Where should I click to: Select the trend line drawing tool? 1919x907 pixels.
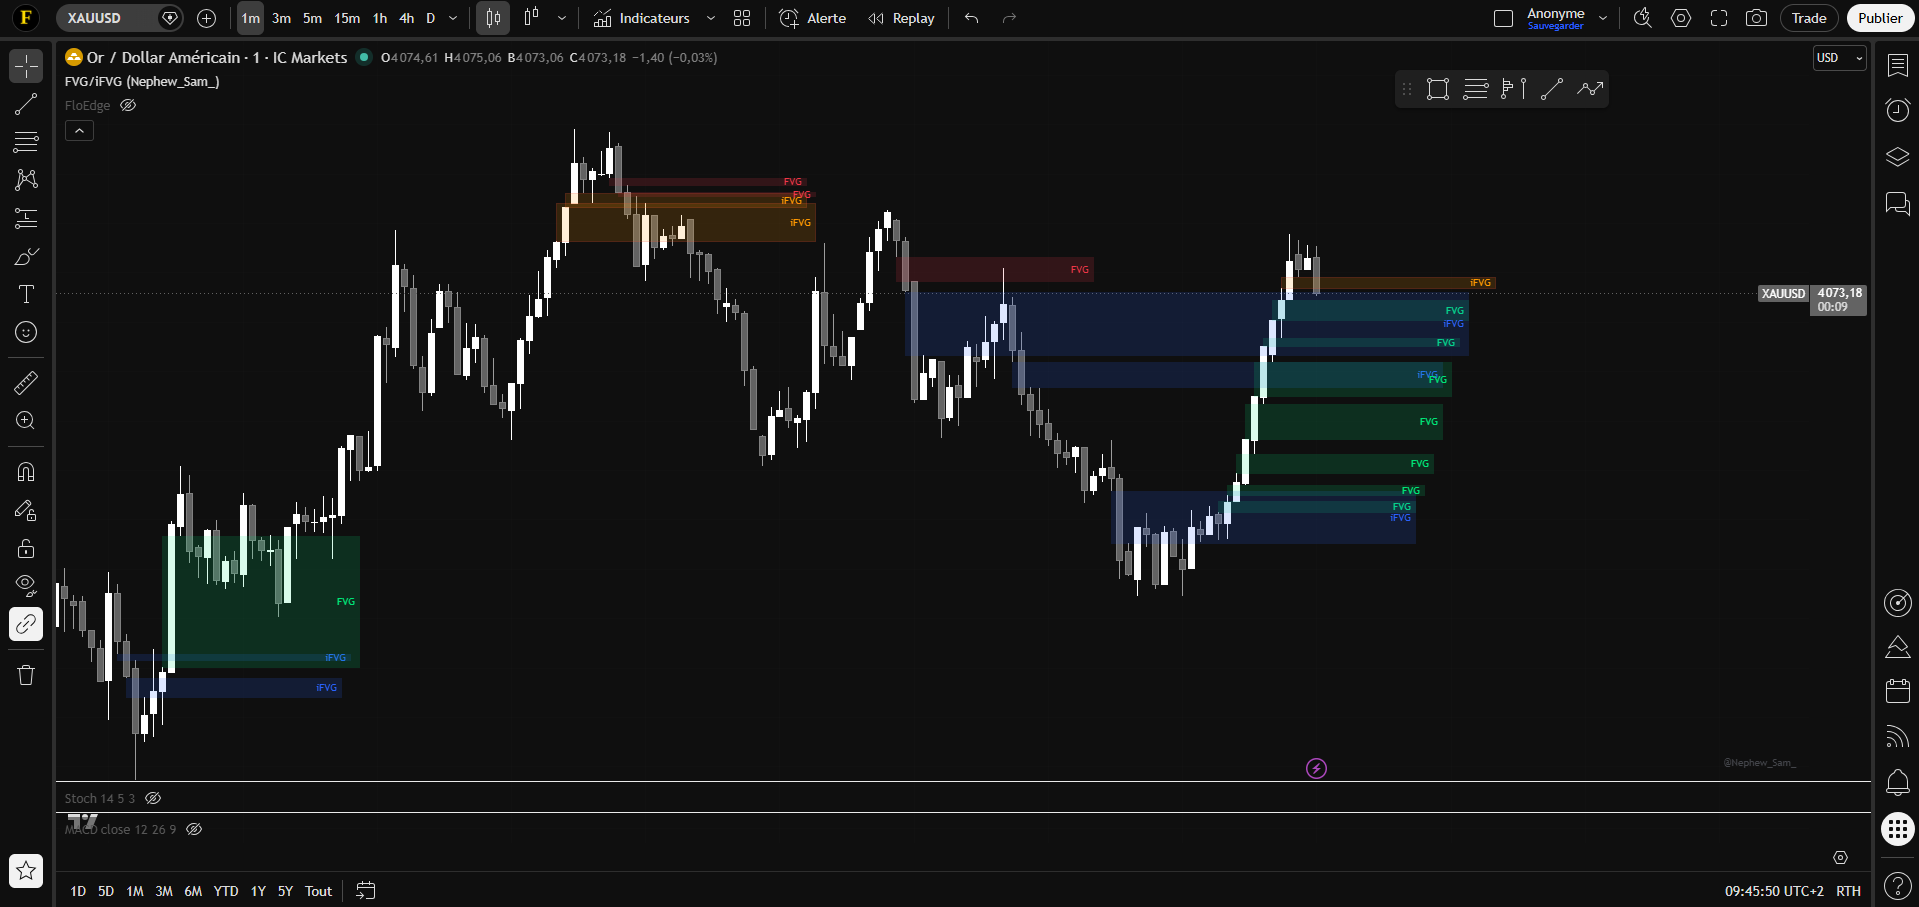coord(26,104)
